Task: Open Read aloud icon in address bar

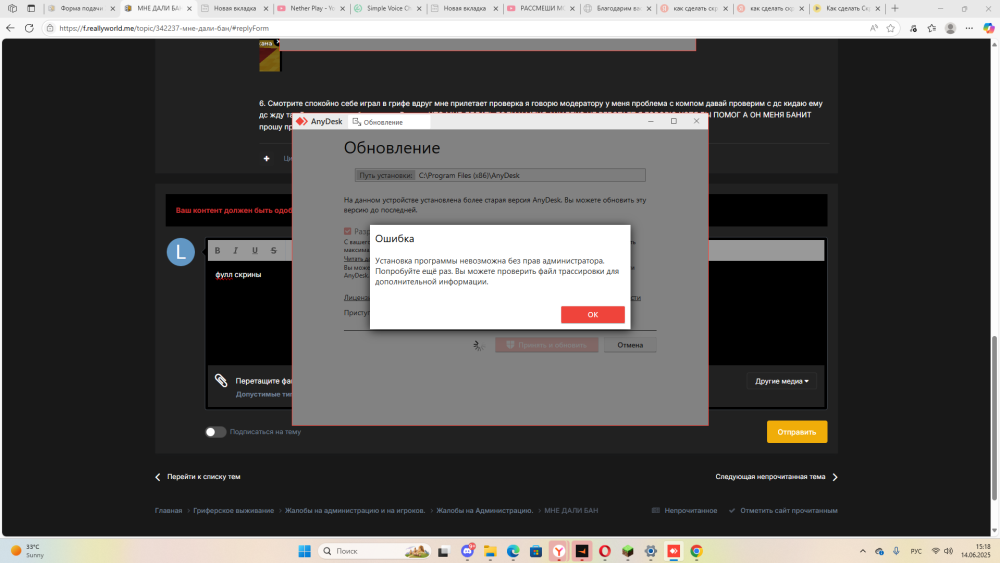Action: [x=873, y=28]
